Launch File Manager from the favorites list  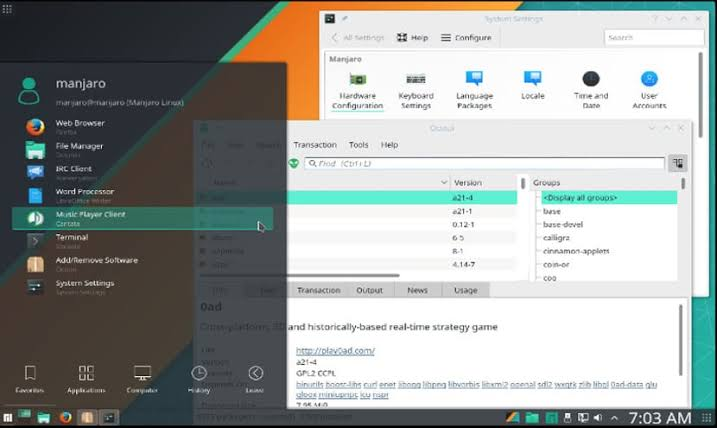(x=143, y=150)
